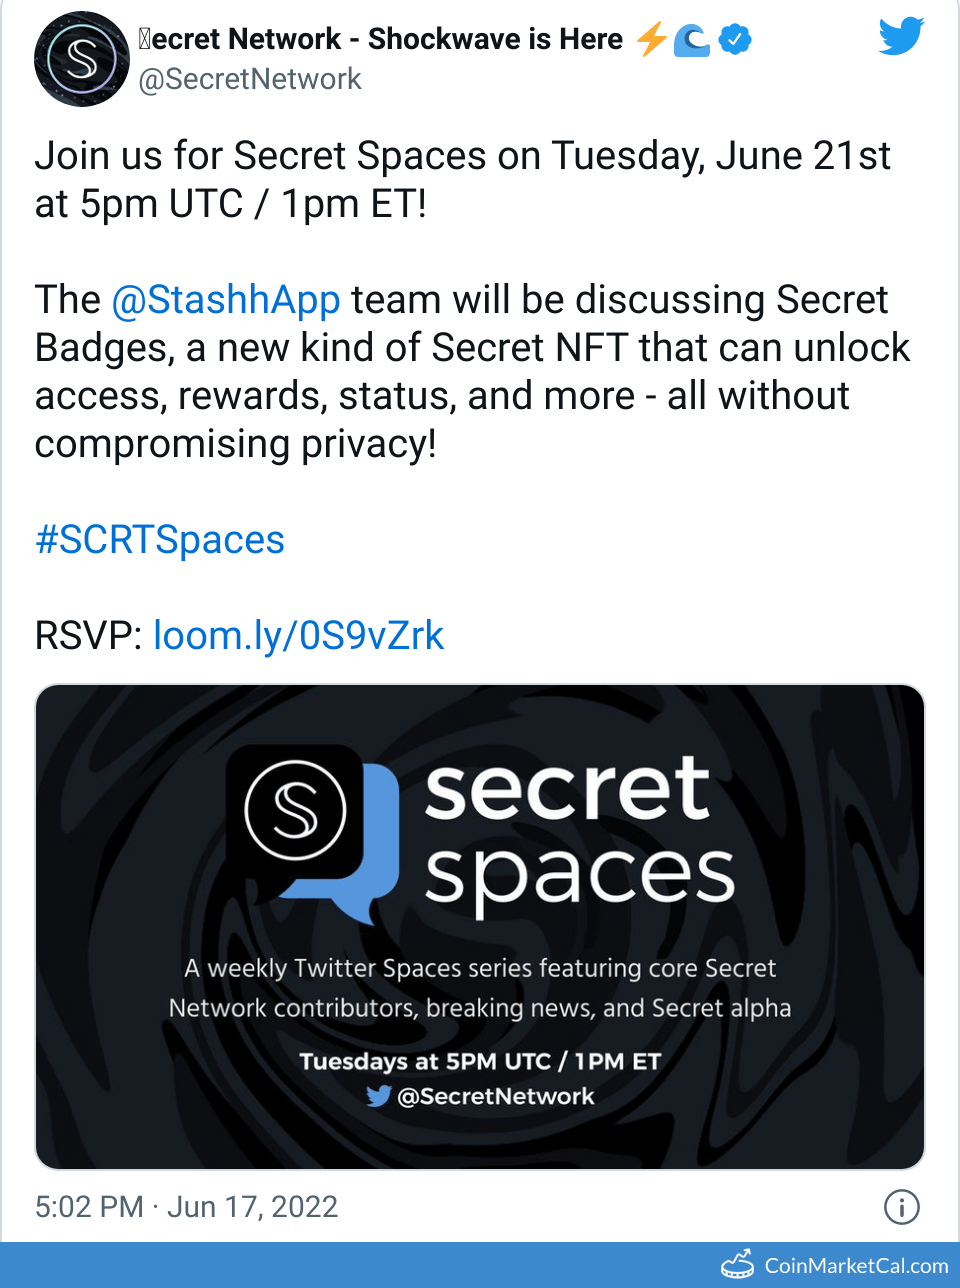This screenshot has height=1288, width=960.
Task: Click the lightning bolt emoji in display name
Action: [652, 40]
